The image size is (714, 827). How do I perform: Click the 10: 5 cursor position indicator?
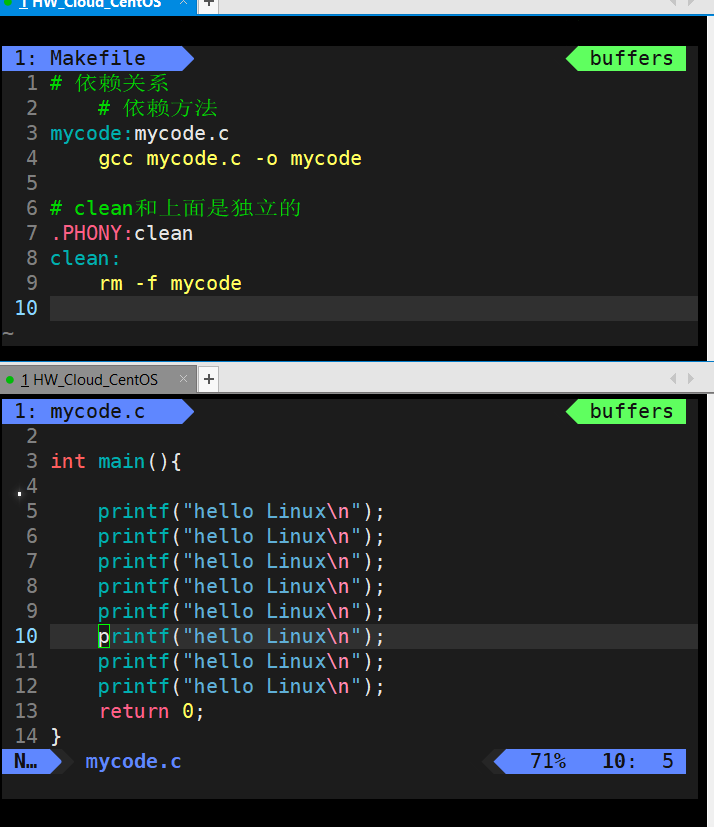pyautogui.click(x=638, y=761)
